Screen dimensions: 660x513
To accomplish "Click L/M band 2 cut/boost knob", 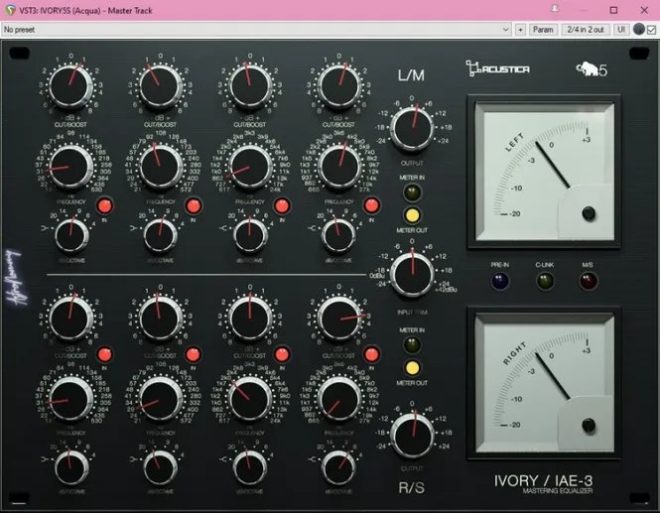I will 160,86.
